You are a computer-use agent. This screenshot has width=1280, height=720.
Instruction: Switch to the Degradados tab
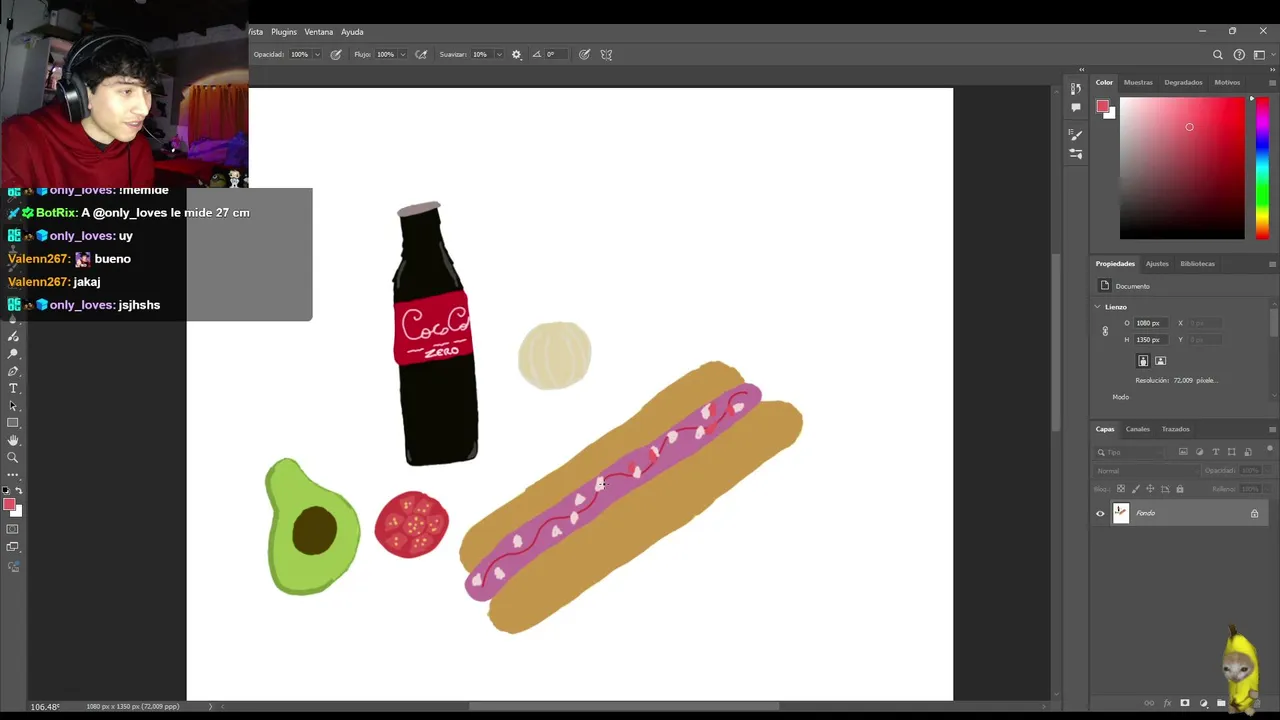click(1183, 82)
